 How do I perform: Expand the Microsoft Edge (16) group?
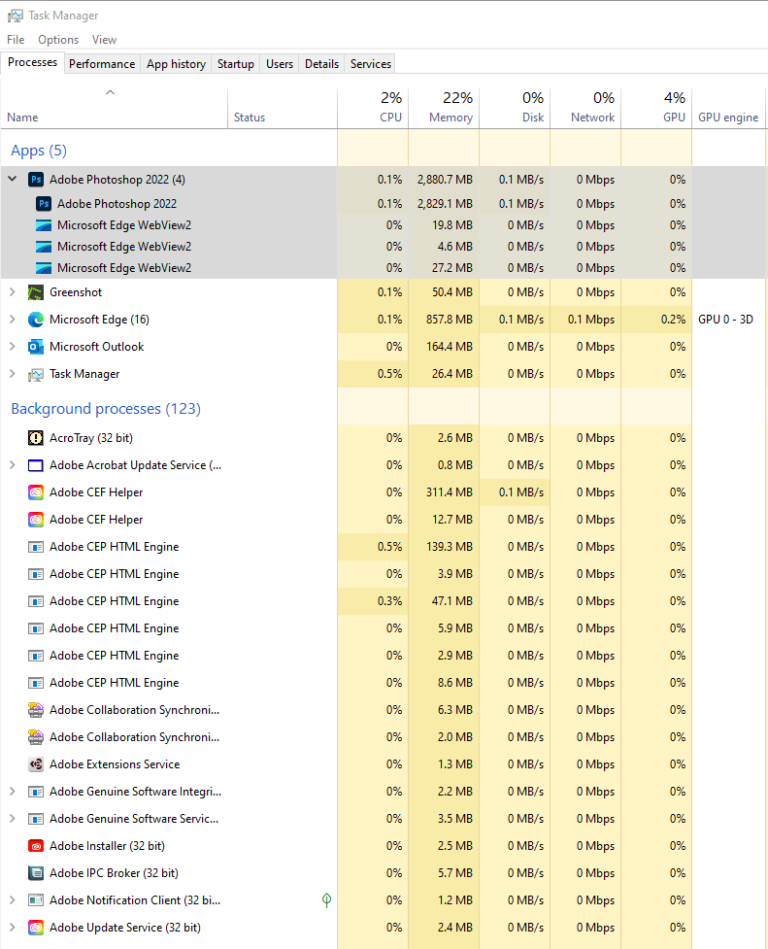coord(12,320)
